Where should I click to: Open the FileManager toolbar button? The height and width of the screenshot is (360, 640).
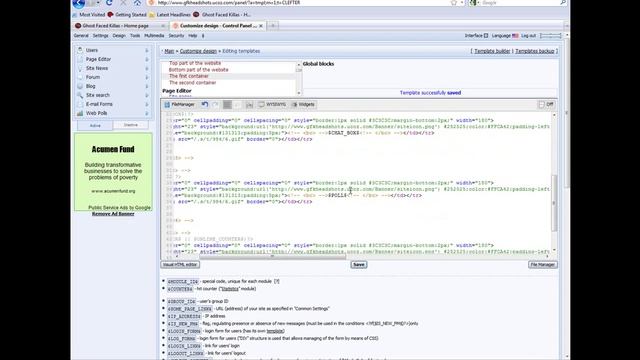tap(180, 104)
